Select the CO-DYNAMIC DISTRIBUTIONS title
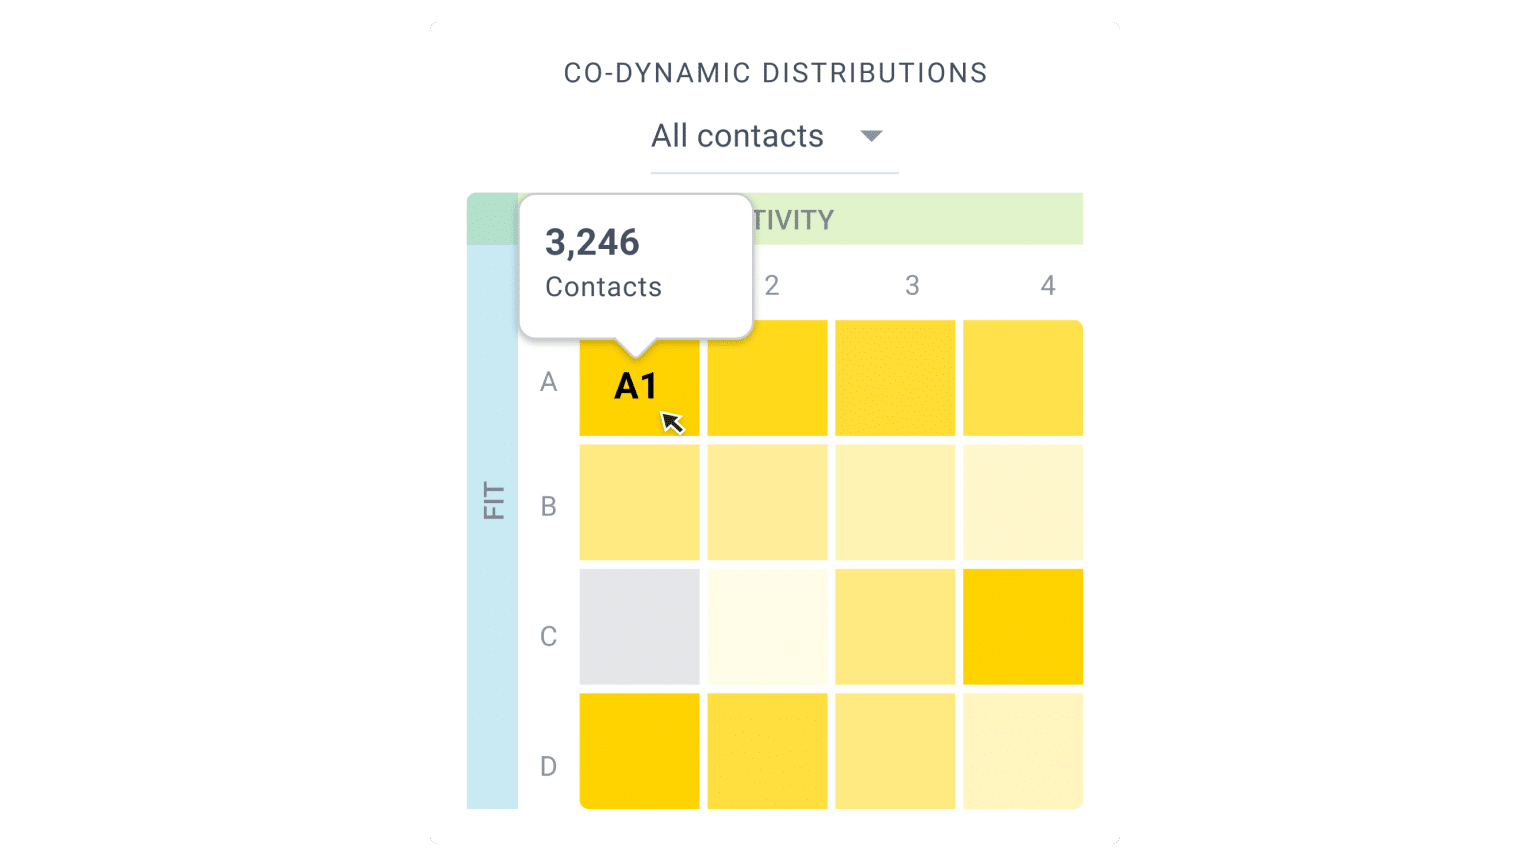Screen dimensions: 1539x866 775,72
